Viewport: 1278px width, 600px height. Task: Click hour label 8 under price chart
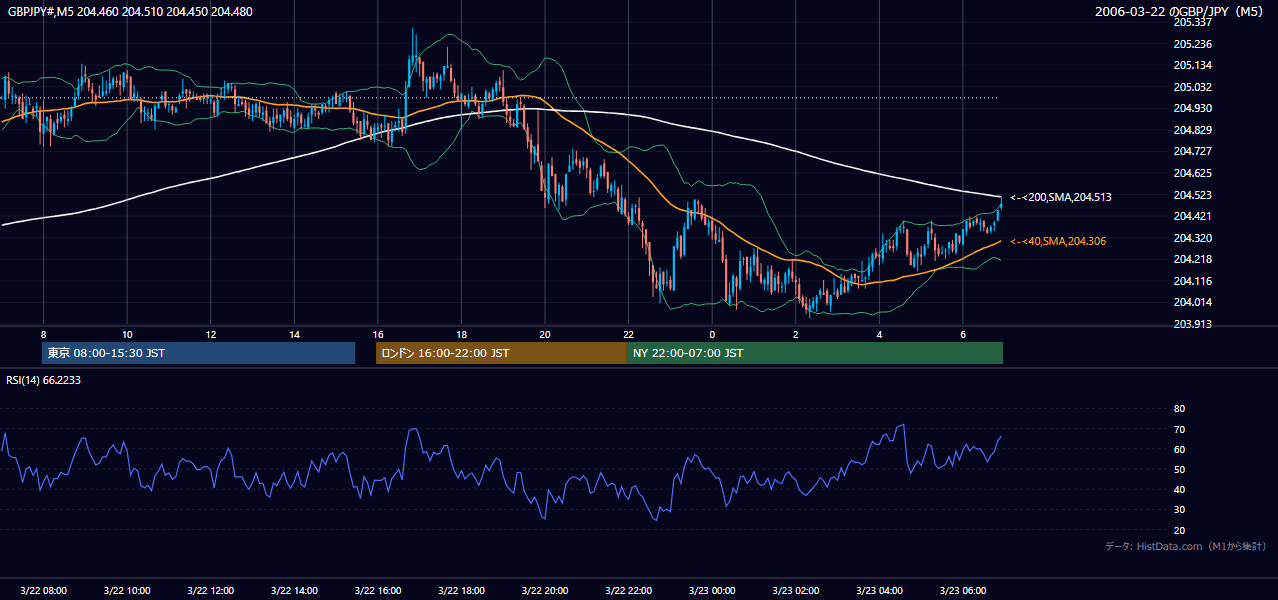[x=43, y=334]
